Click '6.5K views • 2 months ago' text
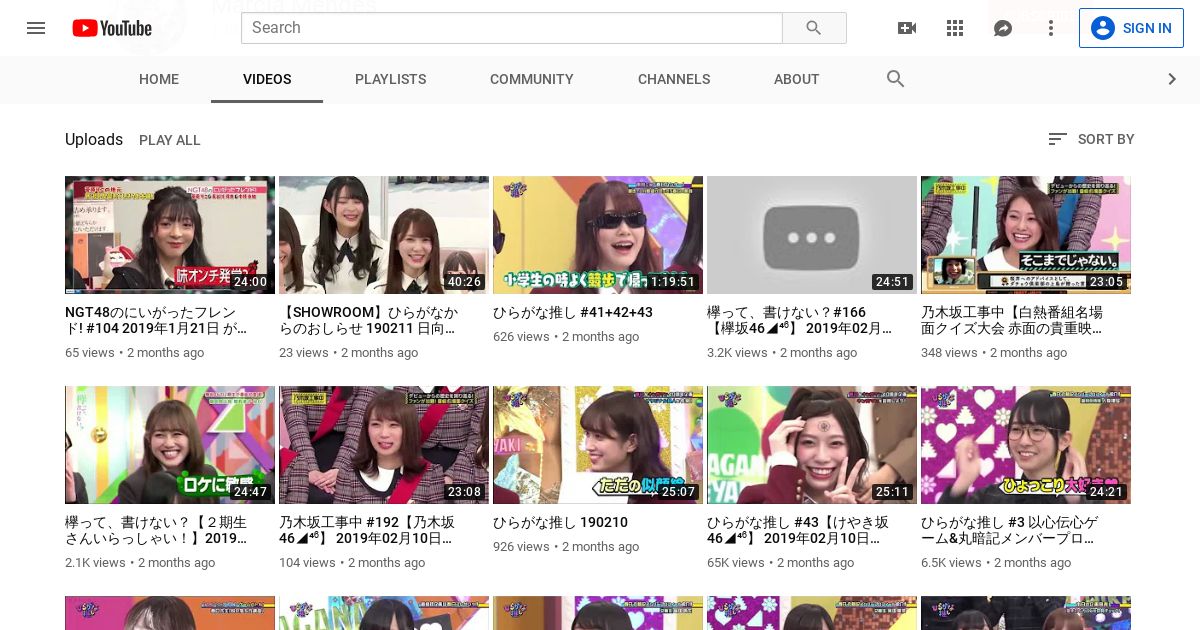The height and width of the screenshot is (630, 1200). [996, 563]
